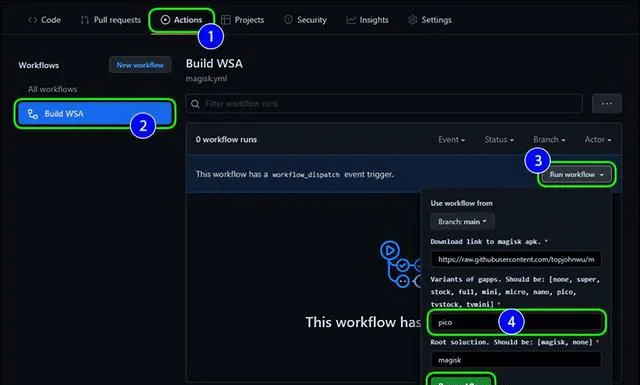The height and width of the screenshot is (385, 640).
Task: Click the Projects table icon
Action: pos(226,20)
